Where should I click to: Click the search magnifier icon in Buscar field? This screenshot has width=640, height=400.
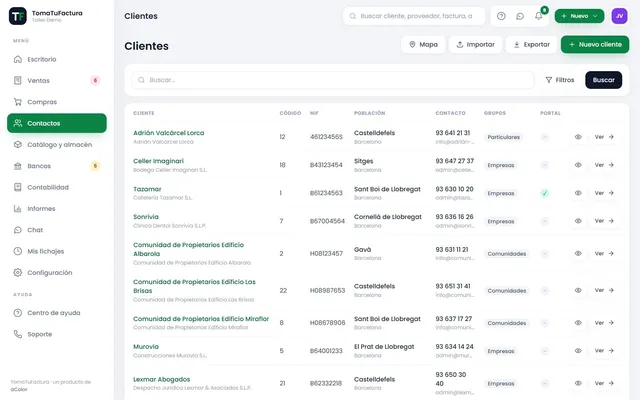pos(141,80)
